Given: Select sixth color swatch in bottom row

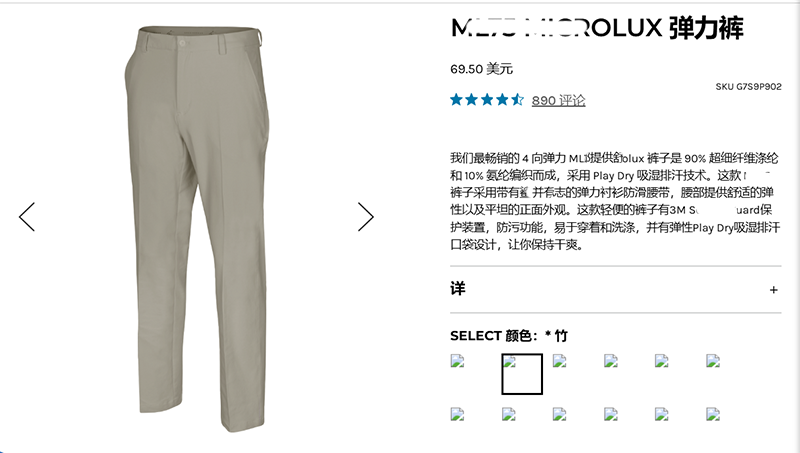Looking at the screenshot, I should [713, 414].
